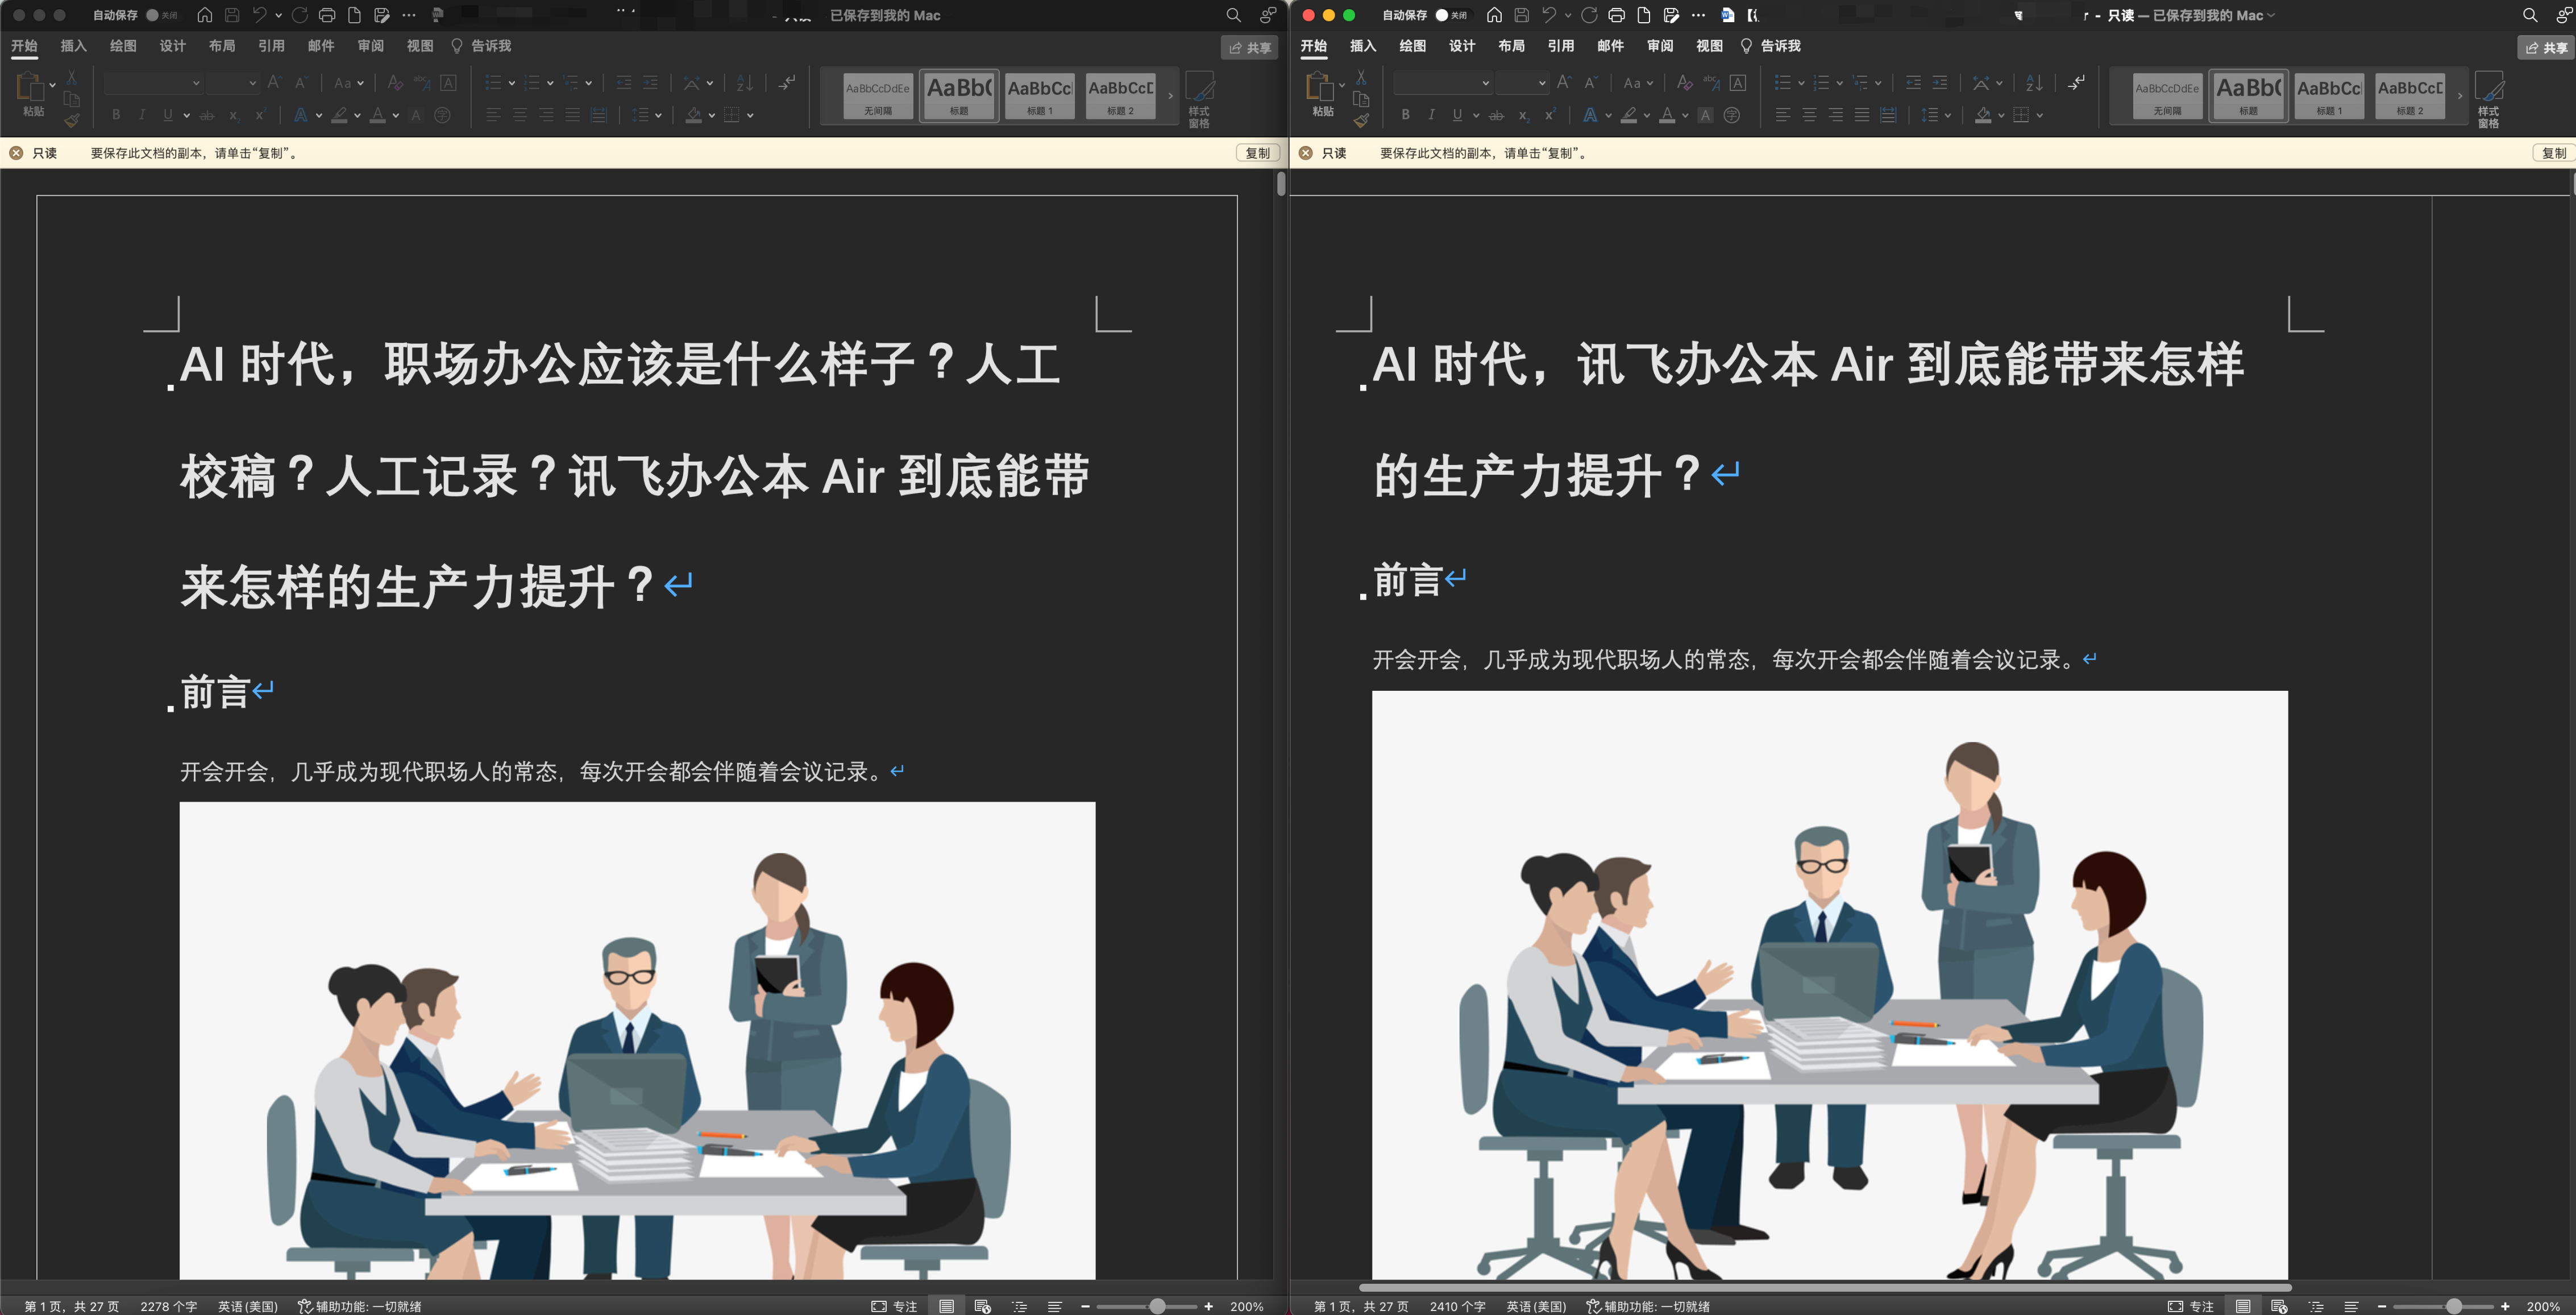The image size is (2576, 1315).
Task: Click Sort A-Z icon in right window ribbon
Action: click(x=2034, y=83)
